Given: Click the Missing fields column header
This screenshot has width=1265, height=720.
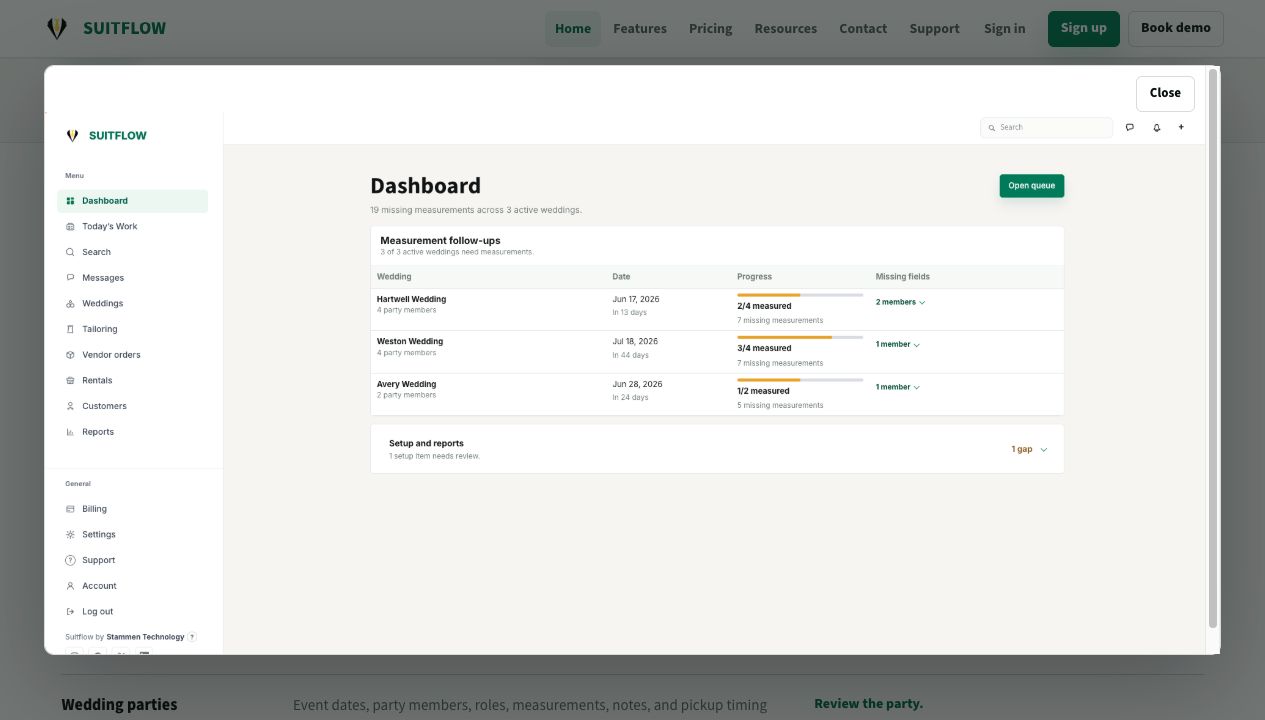Looking at the screenshot, I should click(903, 277).
